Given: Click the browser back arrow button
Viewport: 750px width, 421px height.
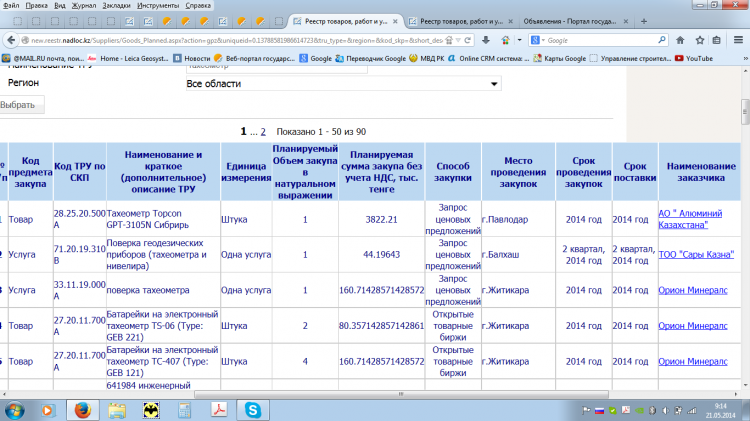Looking at the screenshot, I should coord(9,40).
